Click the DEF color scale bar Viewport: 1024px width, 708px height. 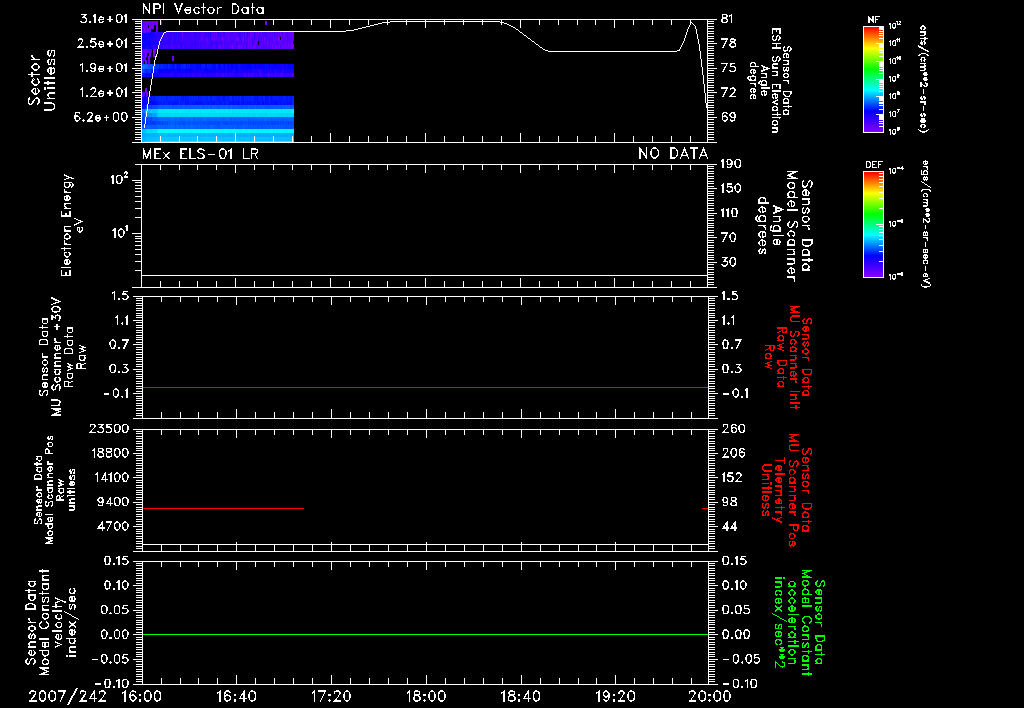(x=874, y=225)
